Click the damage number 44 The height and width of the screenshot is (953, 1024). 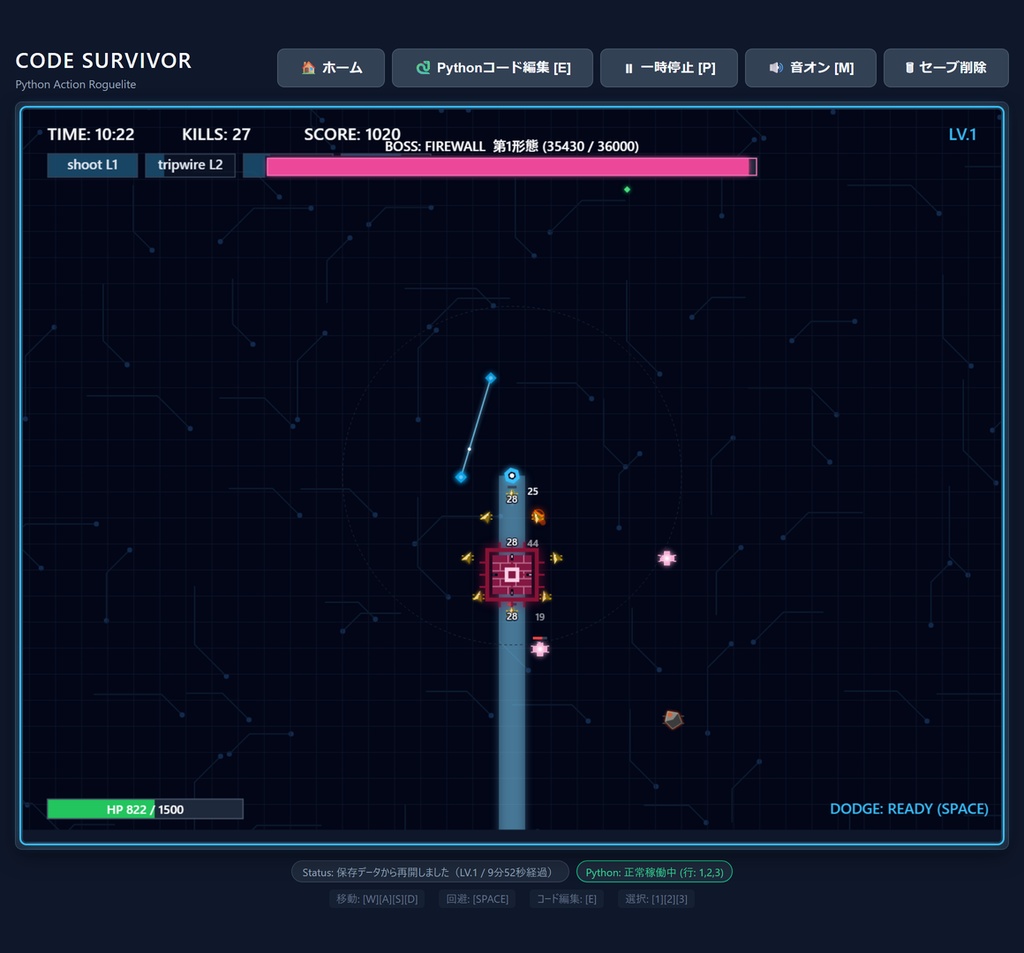pos(533,543)
